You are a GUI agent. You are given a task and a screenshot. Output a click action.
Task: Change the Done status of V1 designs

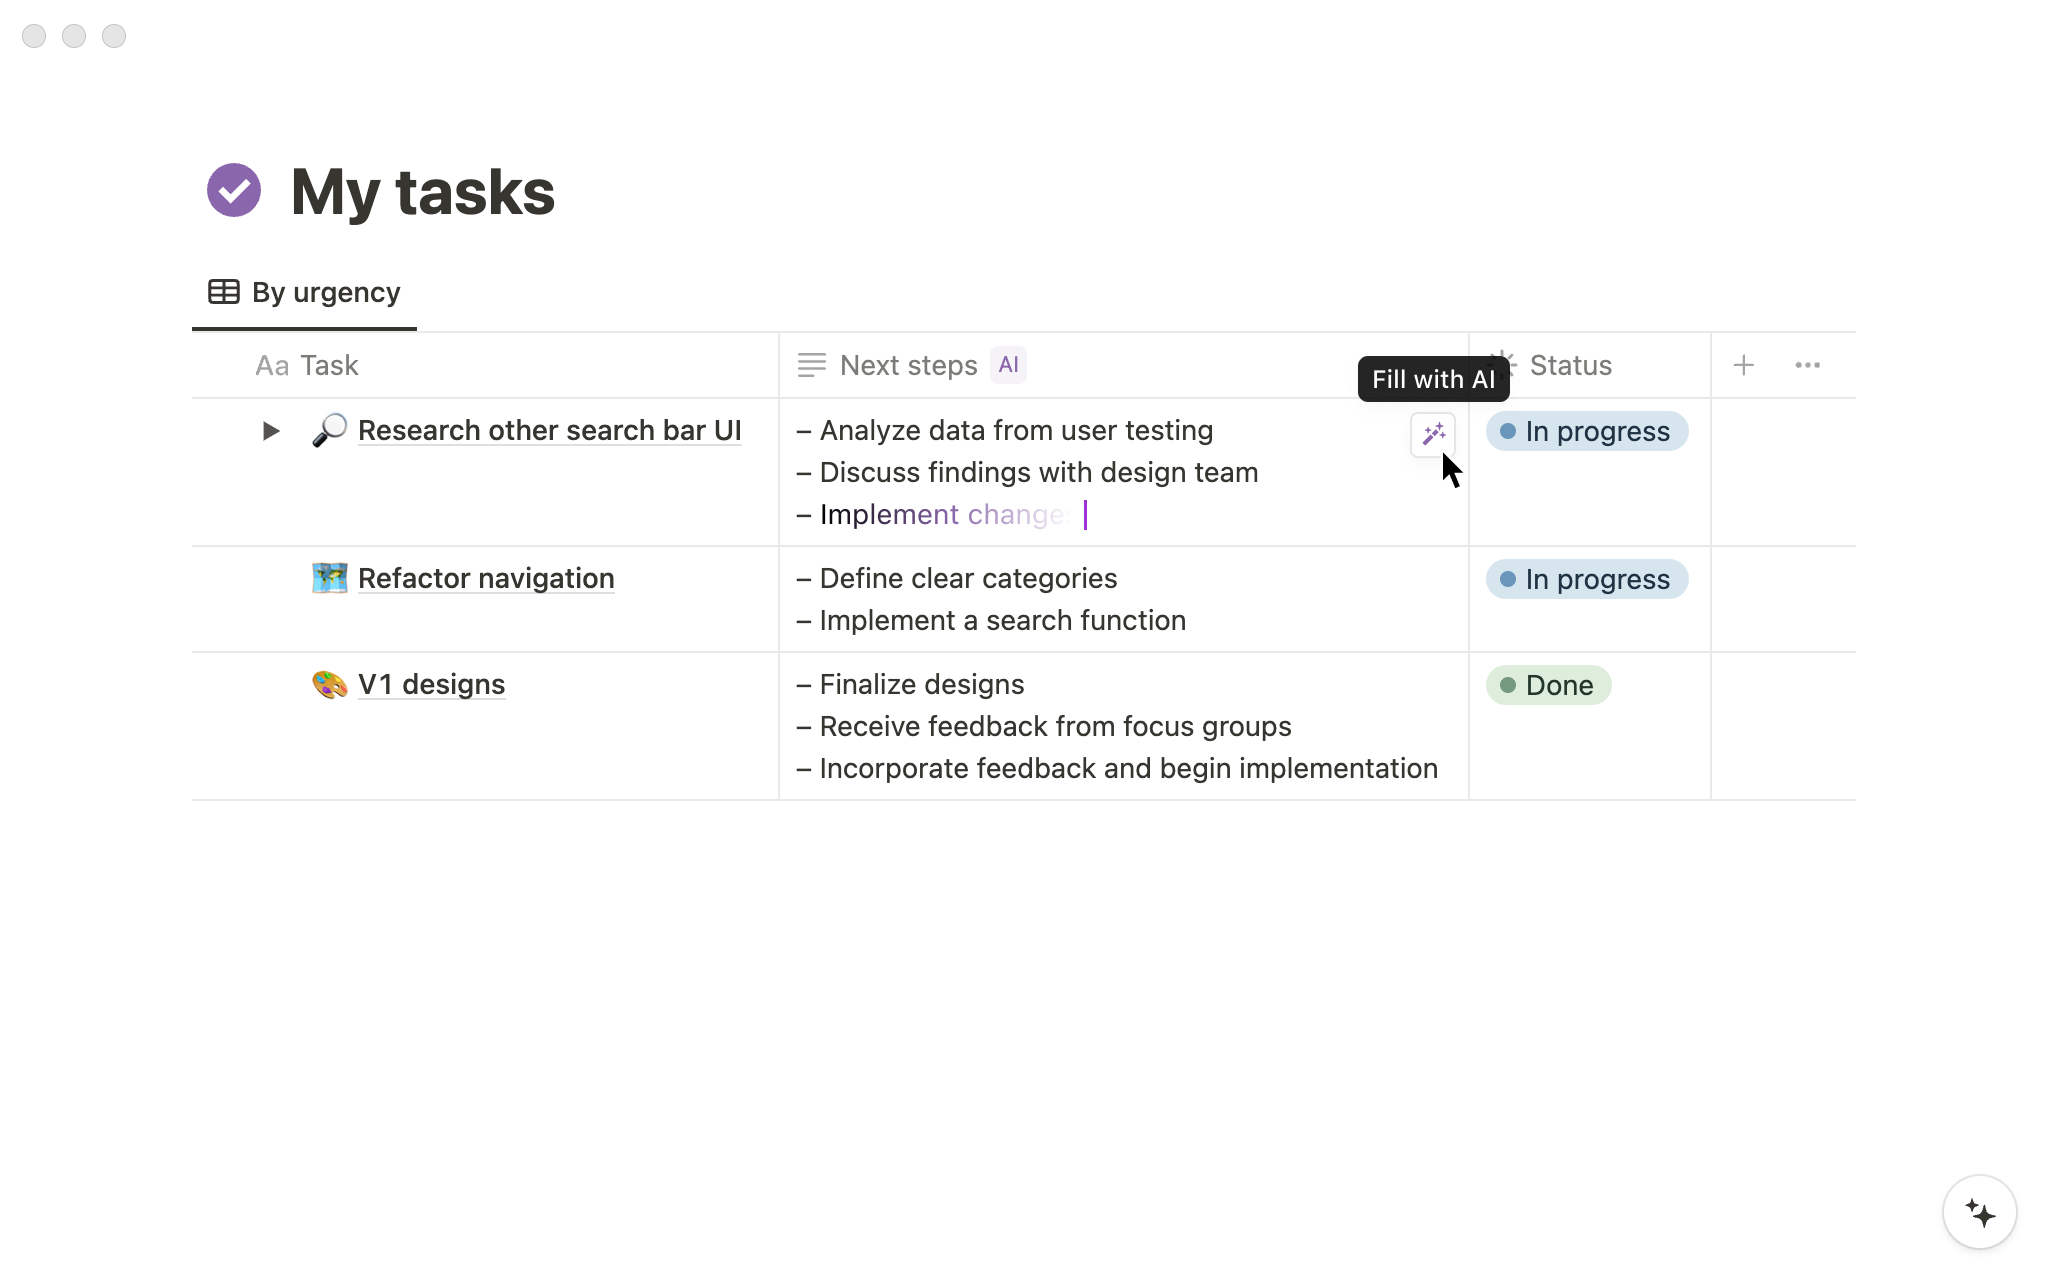[1548, 685]
